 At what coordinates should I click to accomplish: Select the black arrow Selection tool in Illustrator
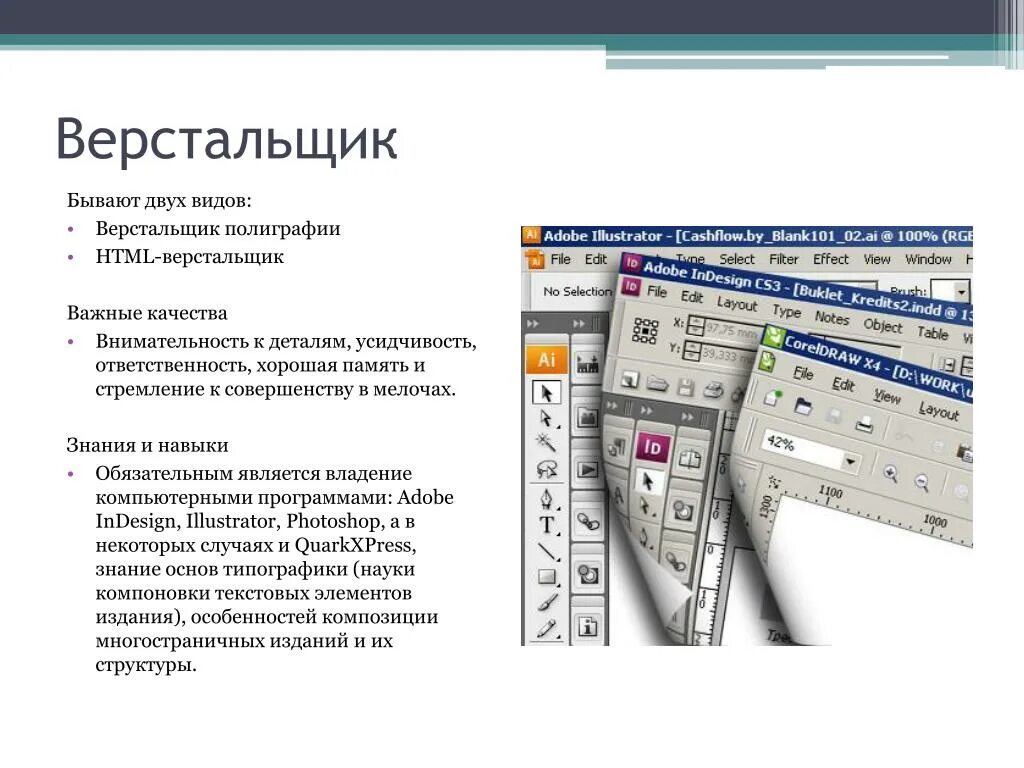point(546,392)
